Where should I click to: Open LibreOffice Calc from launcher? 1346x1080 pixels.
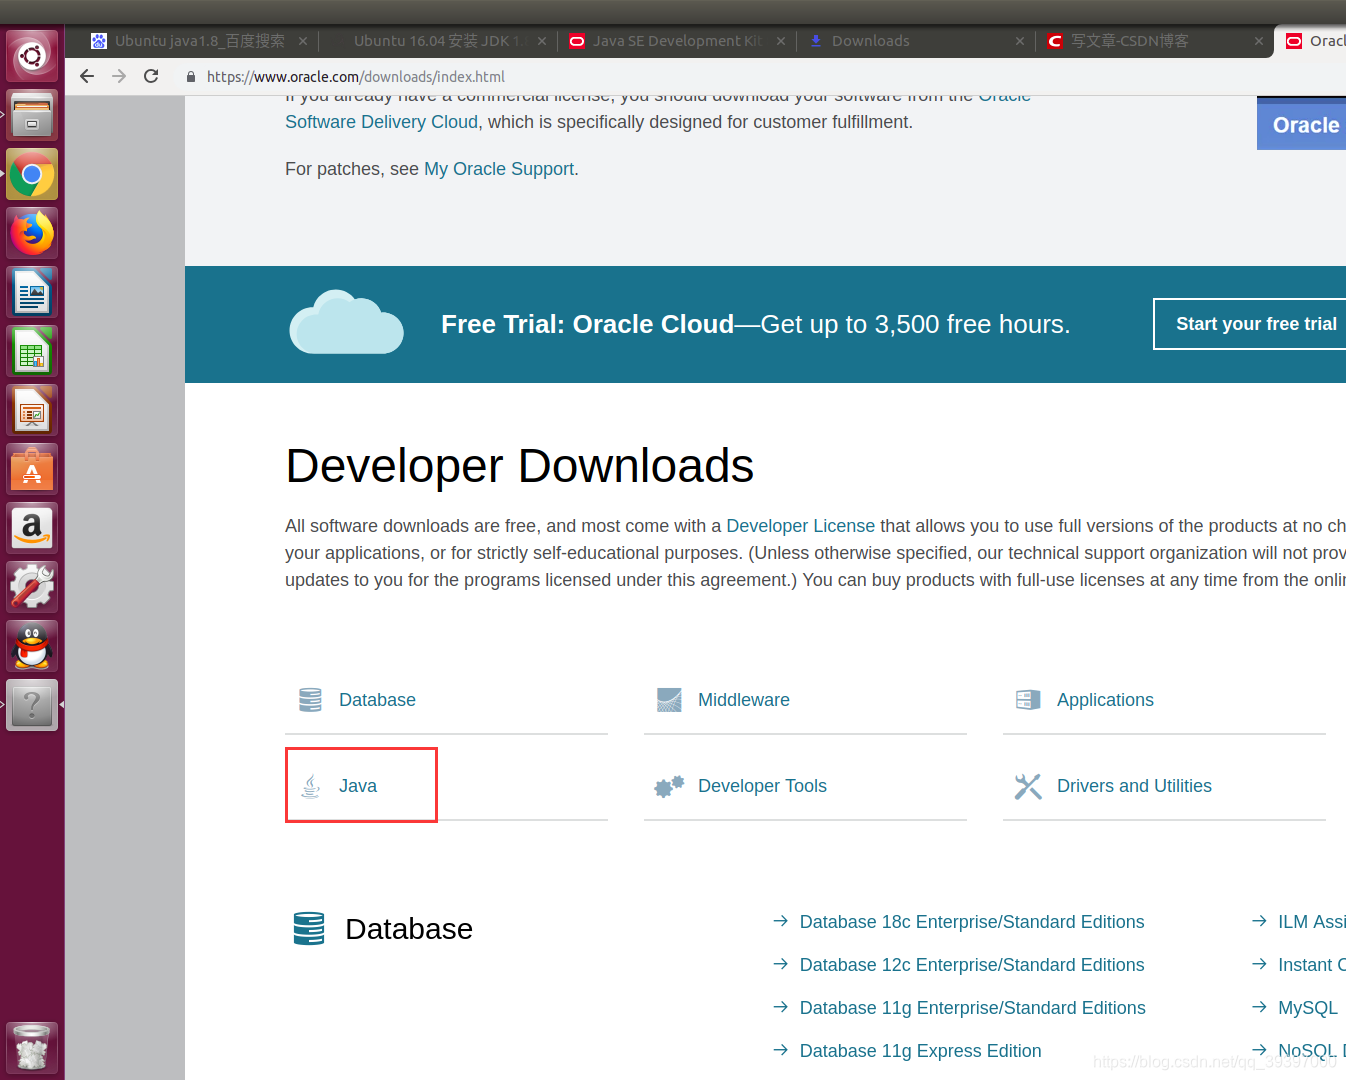click(x=32, y=351)
